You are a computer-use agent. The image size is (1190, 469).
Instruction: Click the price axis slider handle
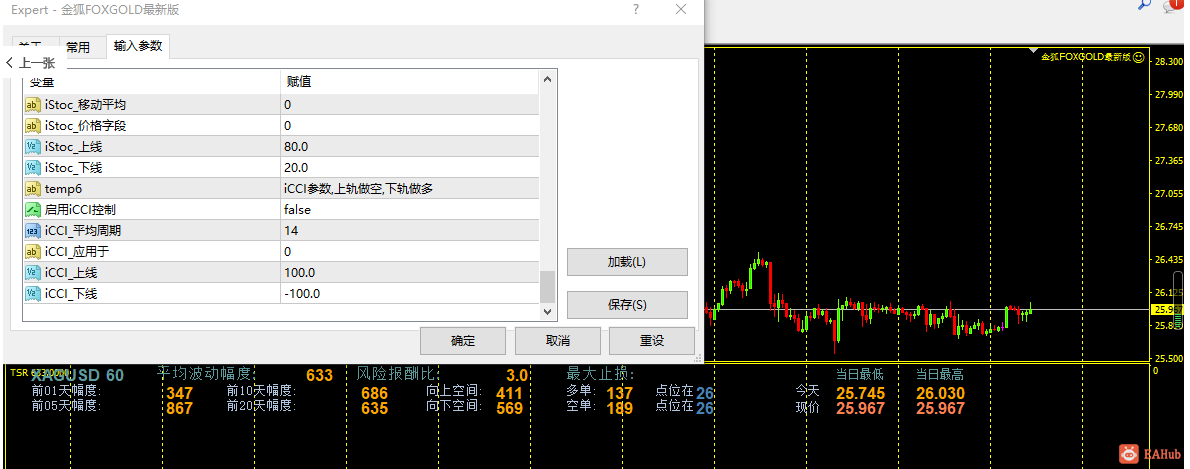tap(1178, 301)
